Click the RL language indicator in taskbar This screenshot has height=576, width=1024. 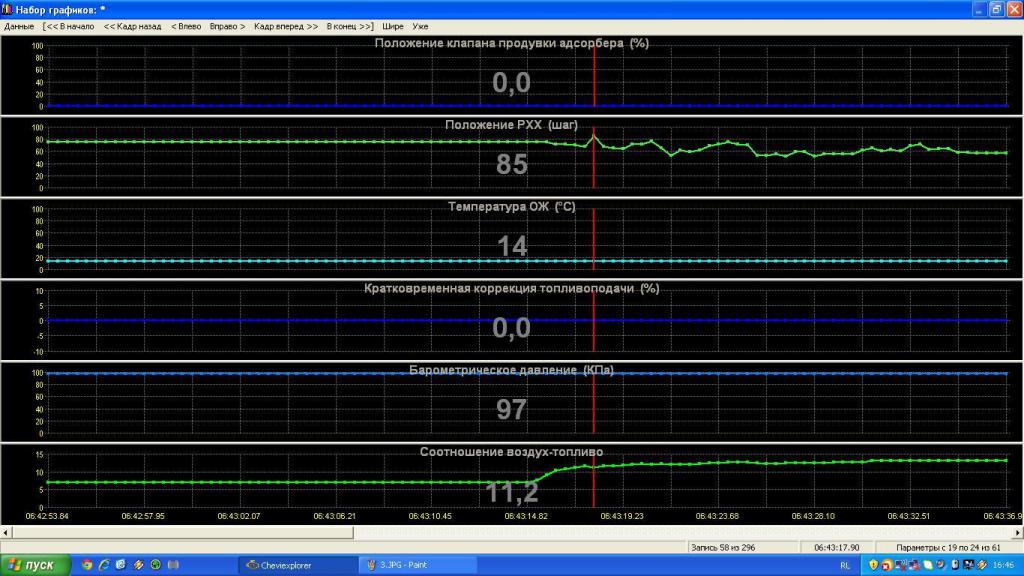[845, 565]
